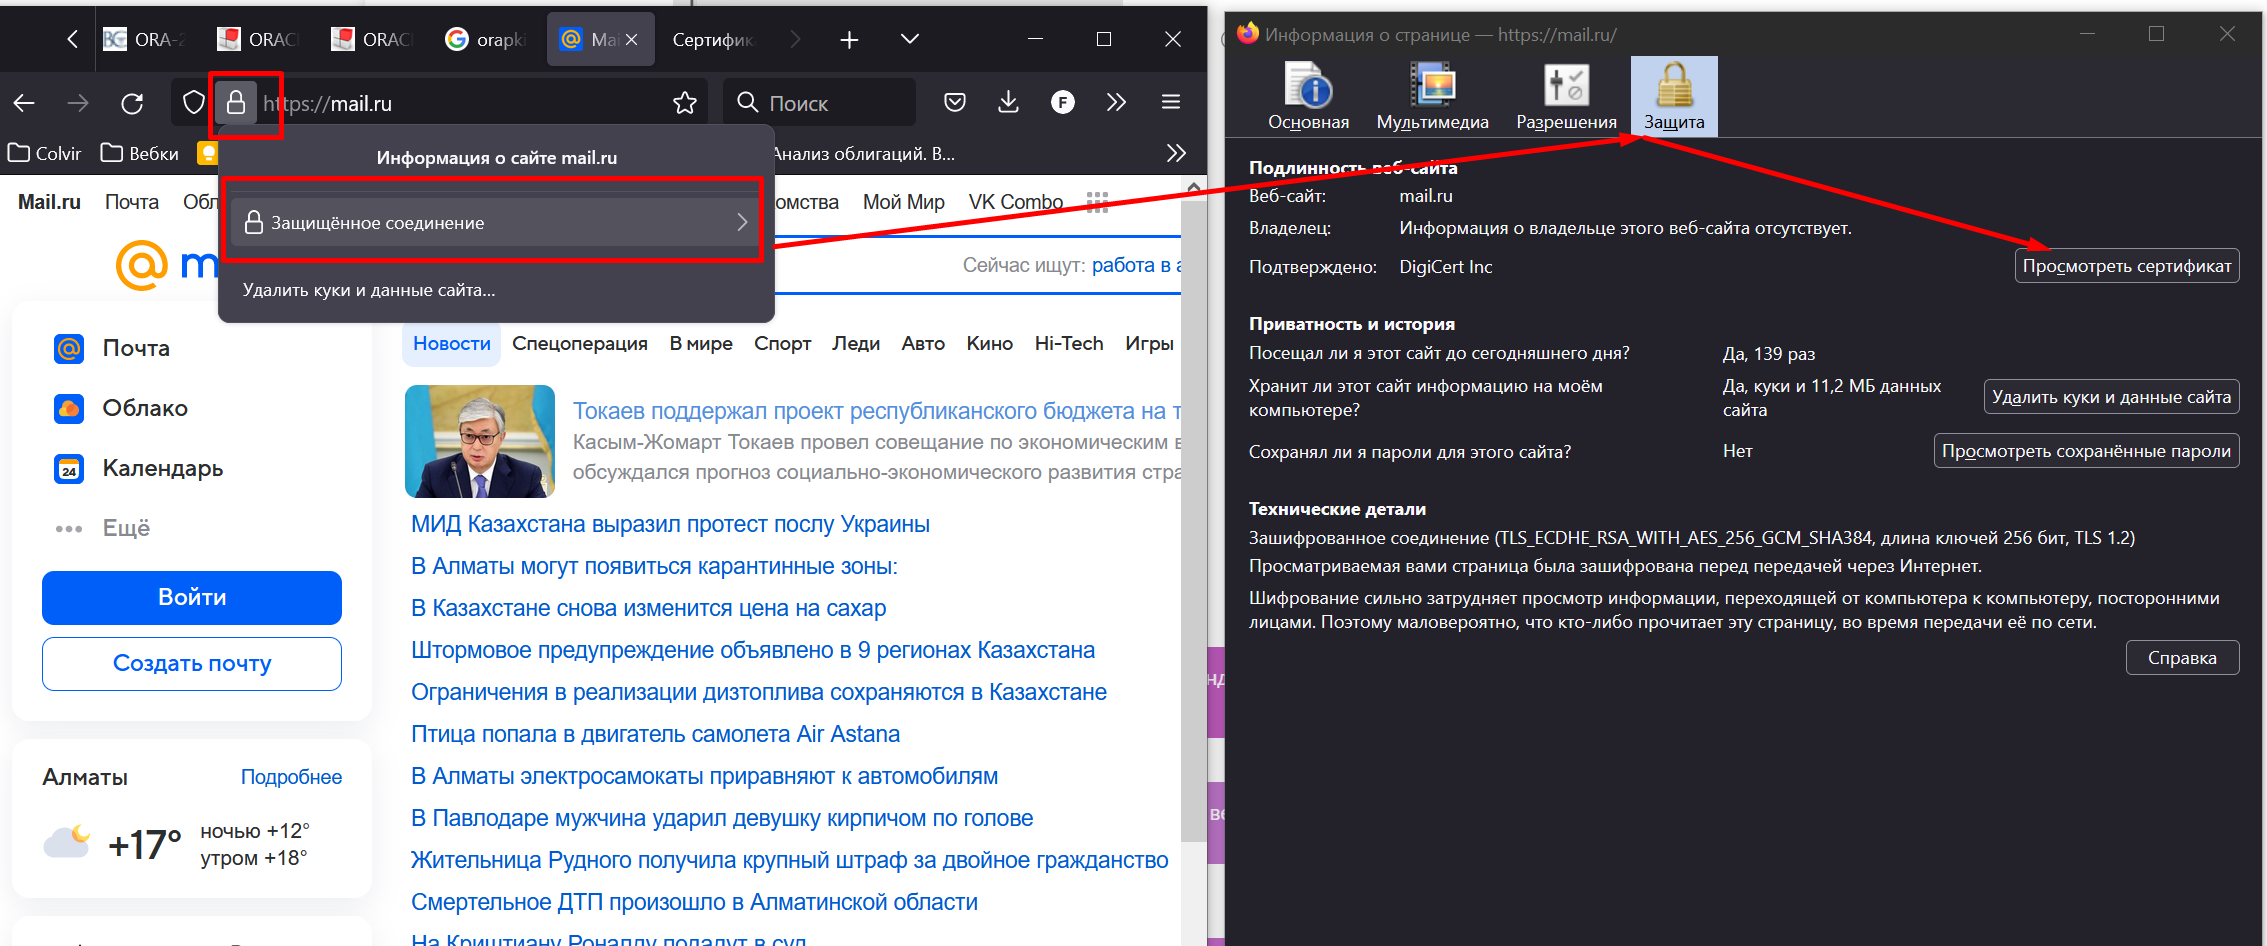Reload the page with refresh icon
Image resolution: width=2267 pixels, height=946 pixels.
[x=132, y=103]
